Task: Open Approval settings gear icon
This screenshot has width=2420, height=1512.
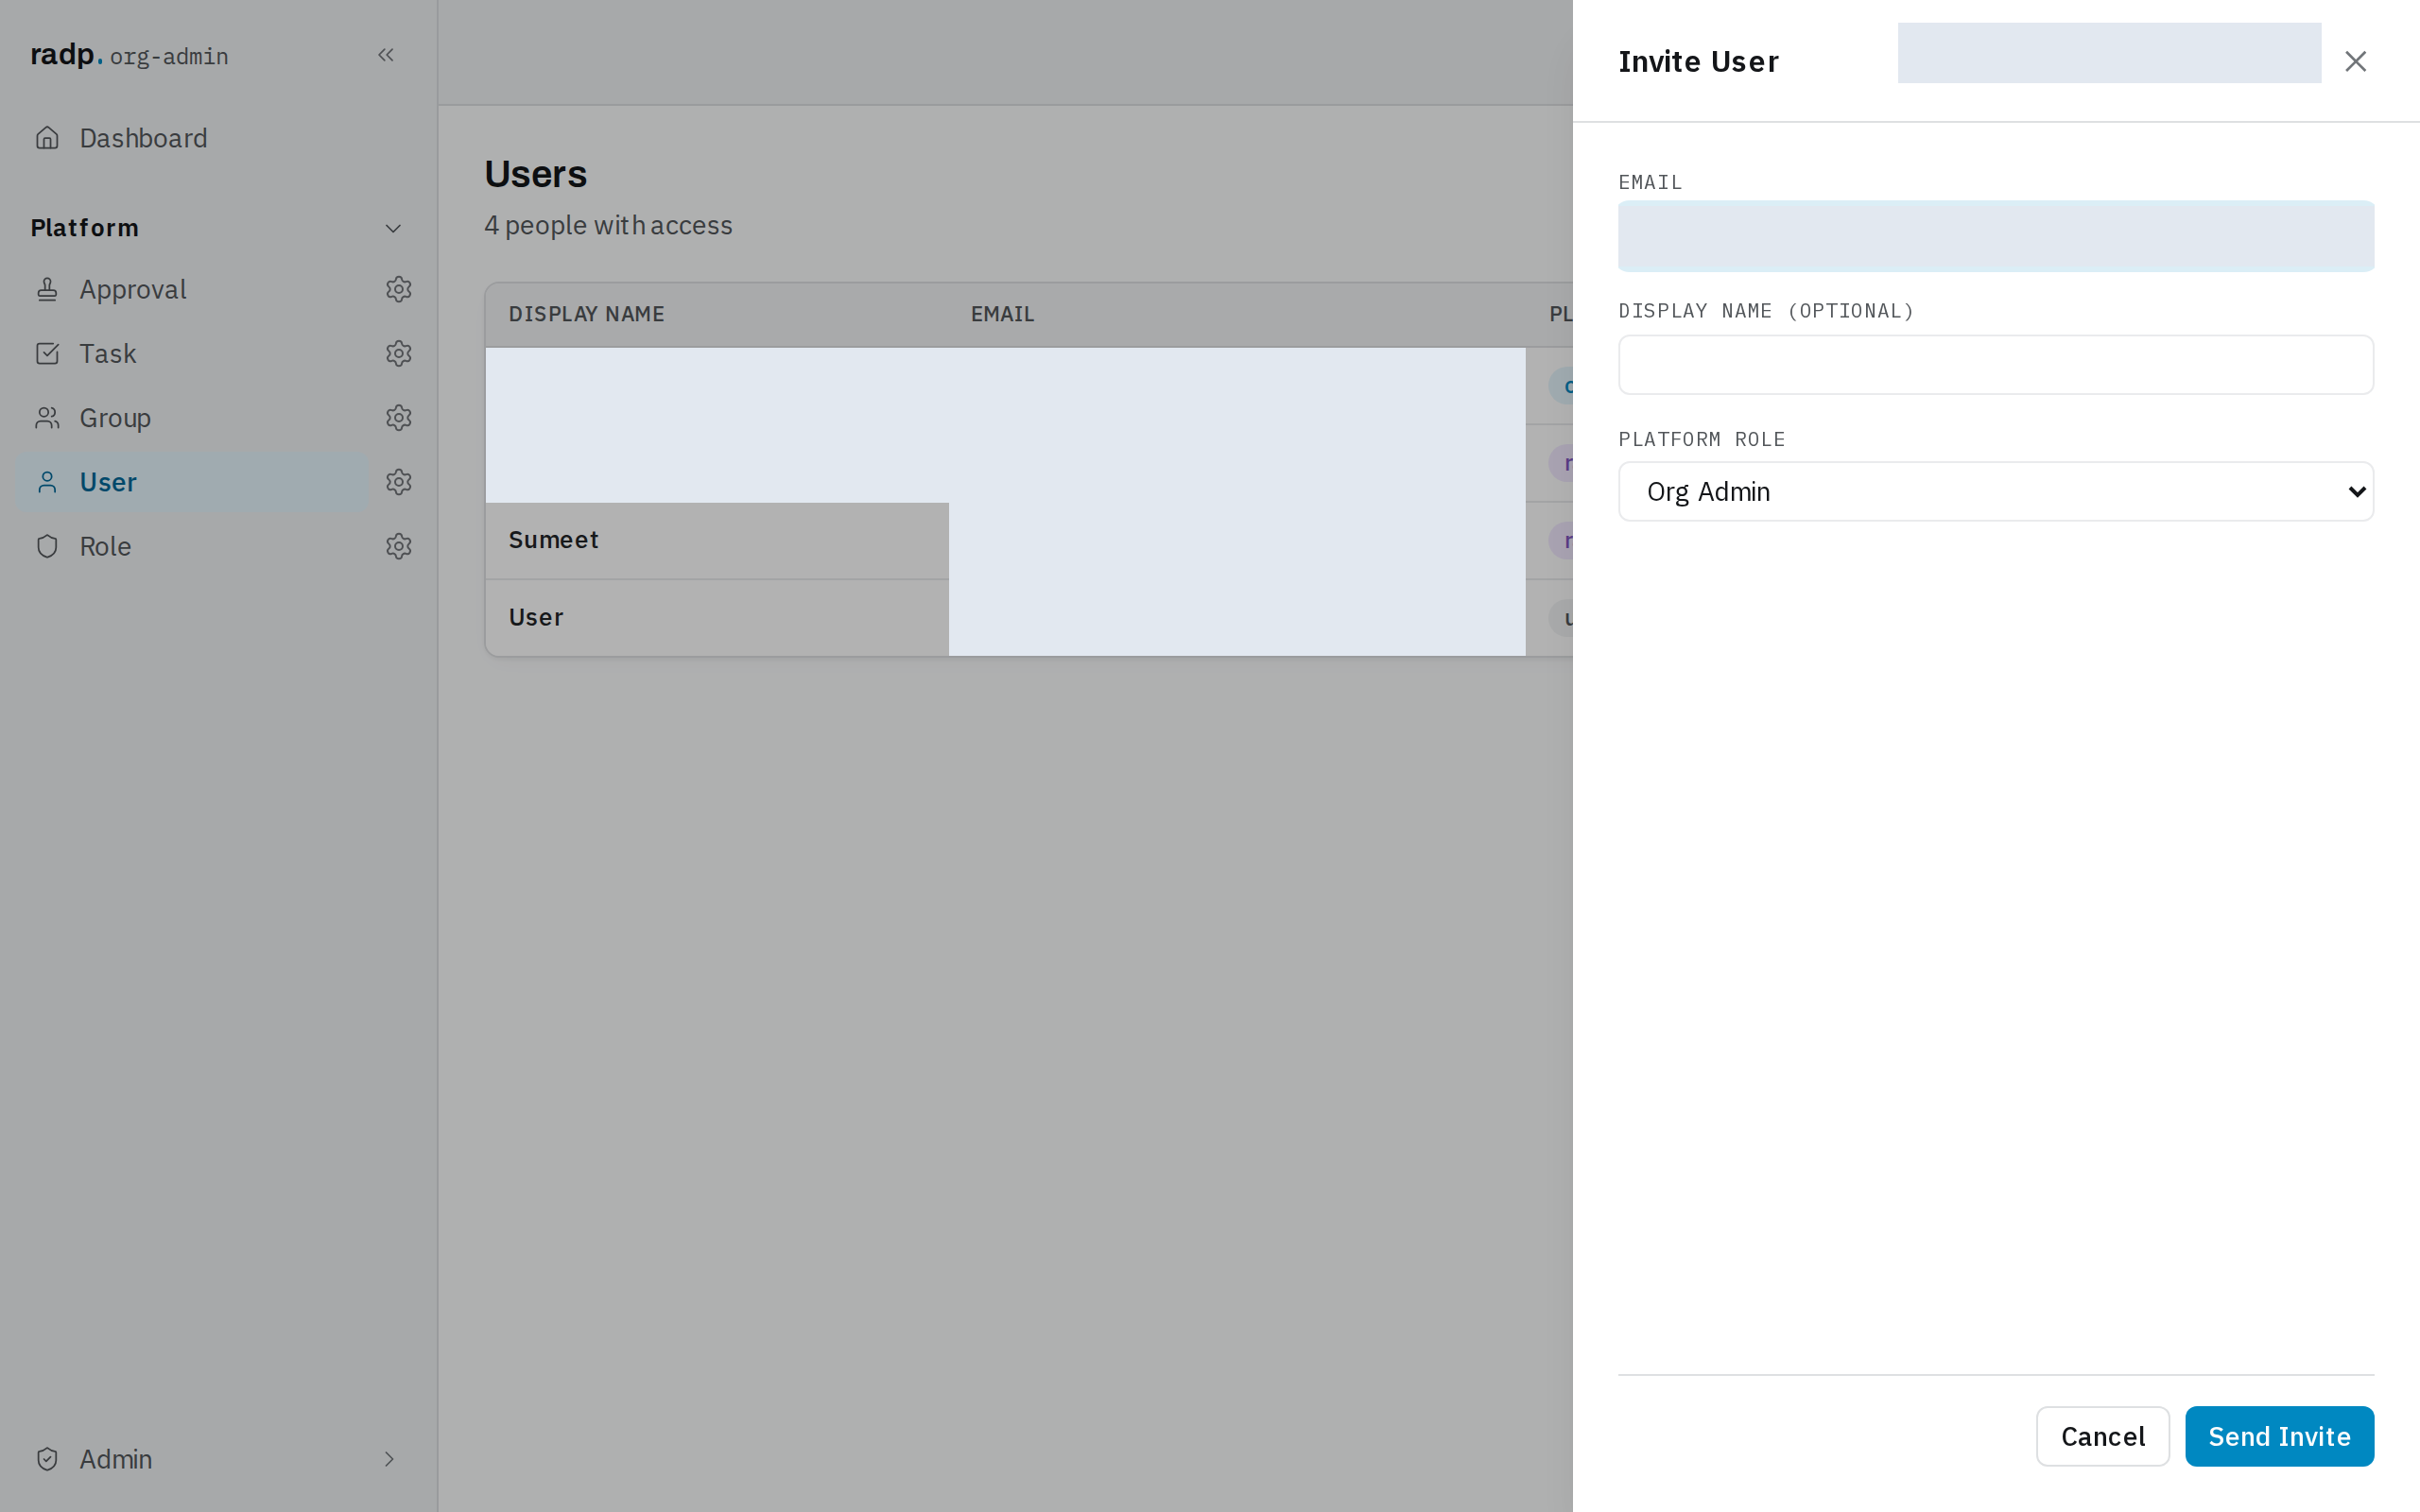Action: [x=399, y=289]
